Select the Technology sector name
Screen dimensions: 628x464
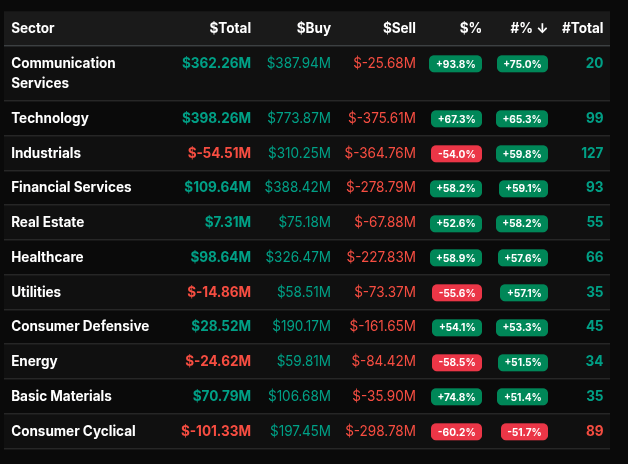pyautogui.click(x=50, y=118)
